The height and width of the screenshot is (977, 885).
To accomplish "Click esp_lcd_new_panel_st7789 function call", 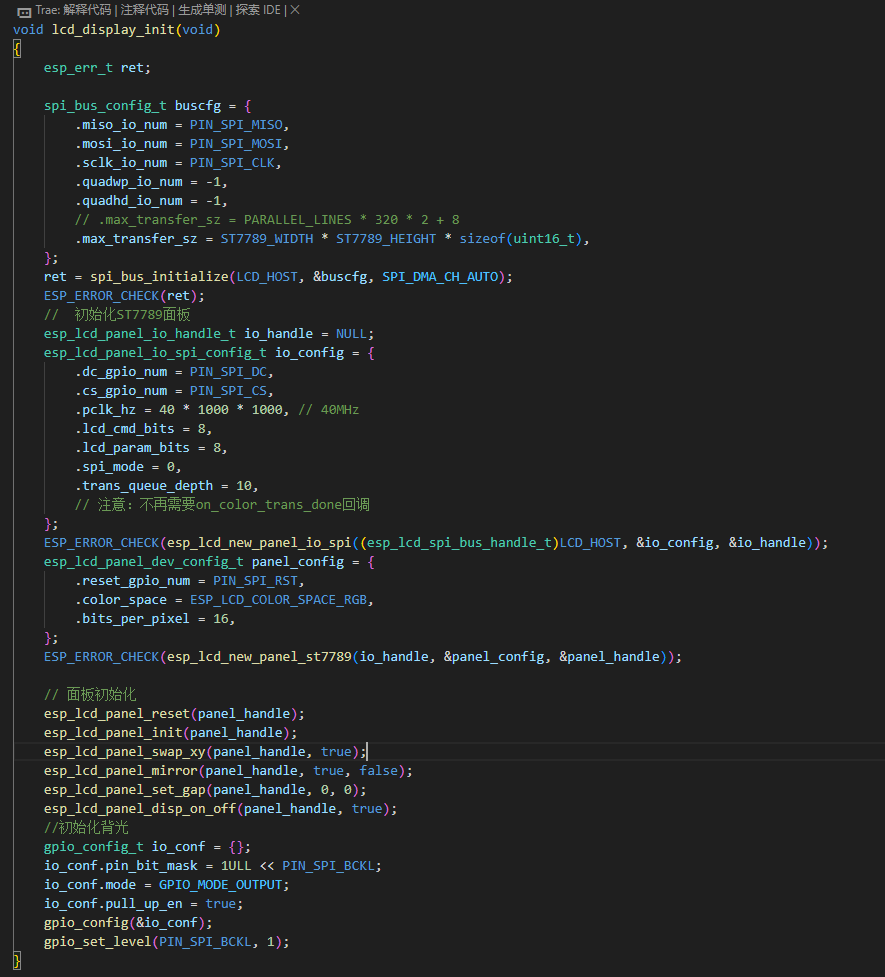I will [x=259, y=657].
